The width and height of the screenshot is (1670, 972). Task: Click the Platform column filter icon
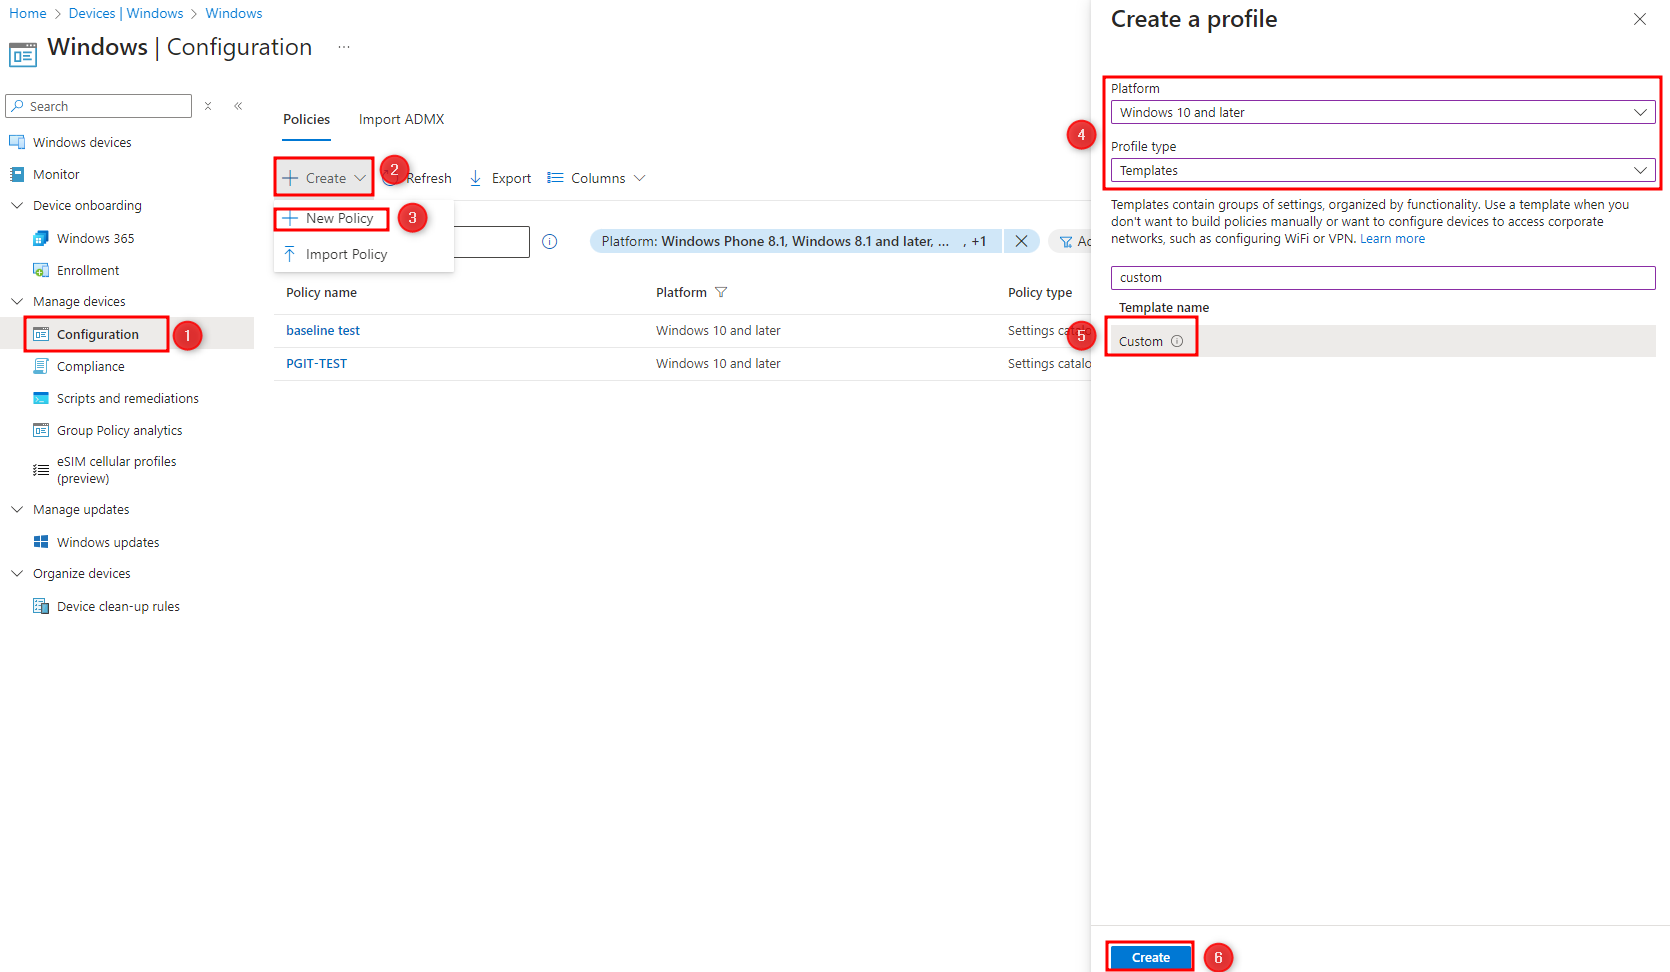[x=721, y=292]
